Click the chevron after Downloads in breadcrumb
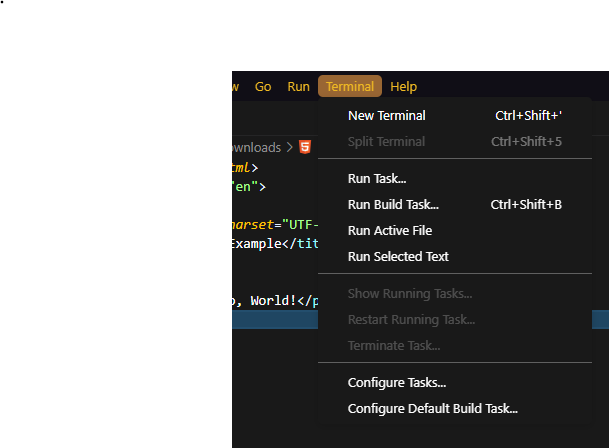 pyautogui.click(x=290, y=147)
